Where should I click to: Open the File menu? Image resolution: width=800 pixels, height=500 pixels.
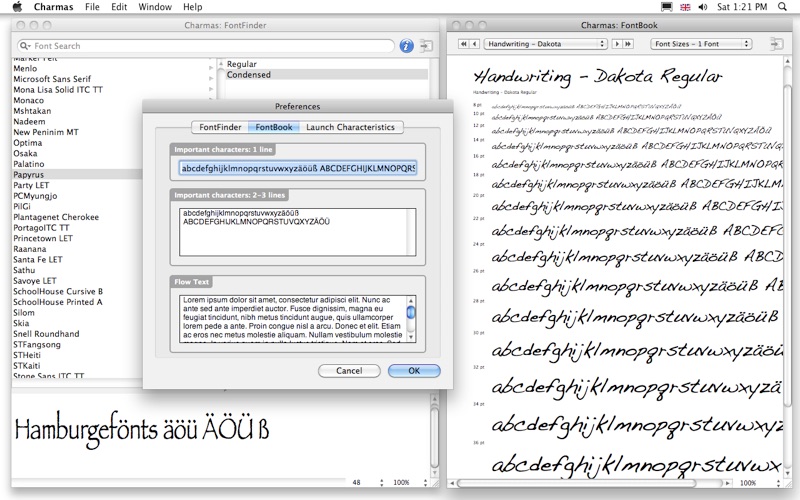tap(92, 7)
